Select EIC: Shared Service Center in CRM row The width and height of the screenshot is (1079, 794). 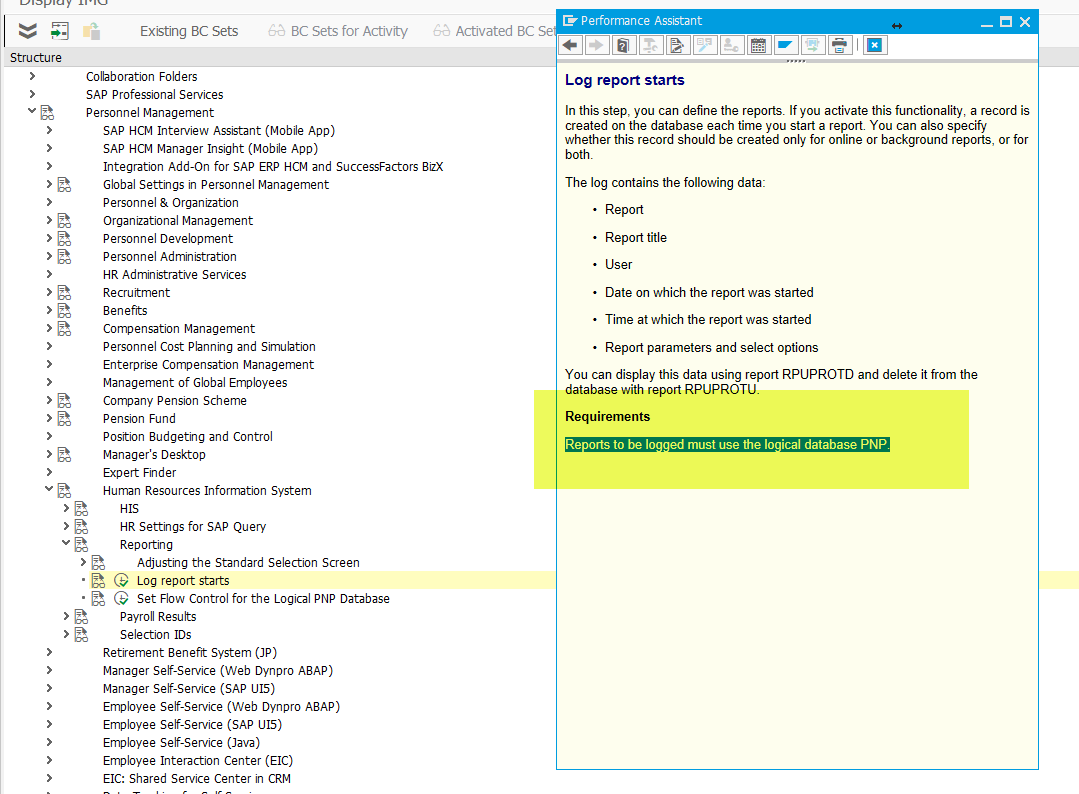pos(196,778)
